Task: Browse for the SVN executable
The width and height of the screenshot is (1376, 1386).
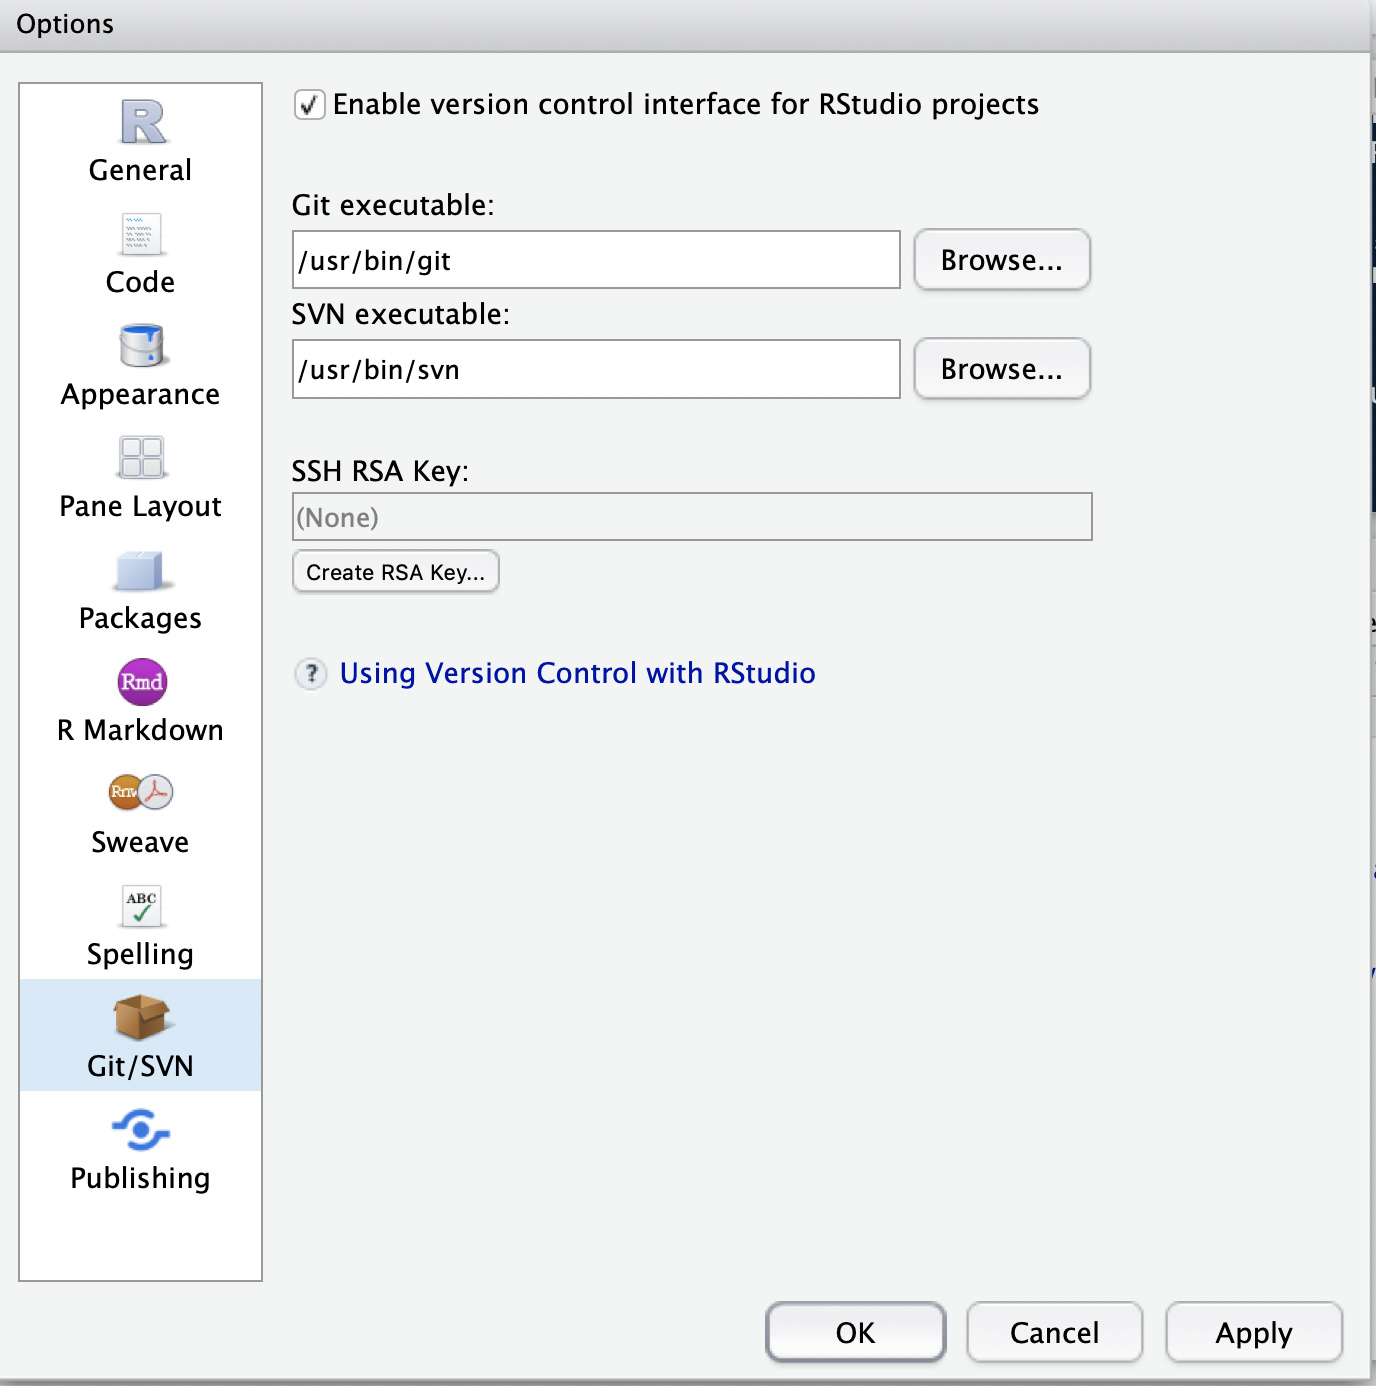Action: tap(1002, 369)
